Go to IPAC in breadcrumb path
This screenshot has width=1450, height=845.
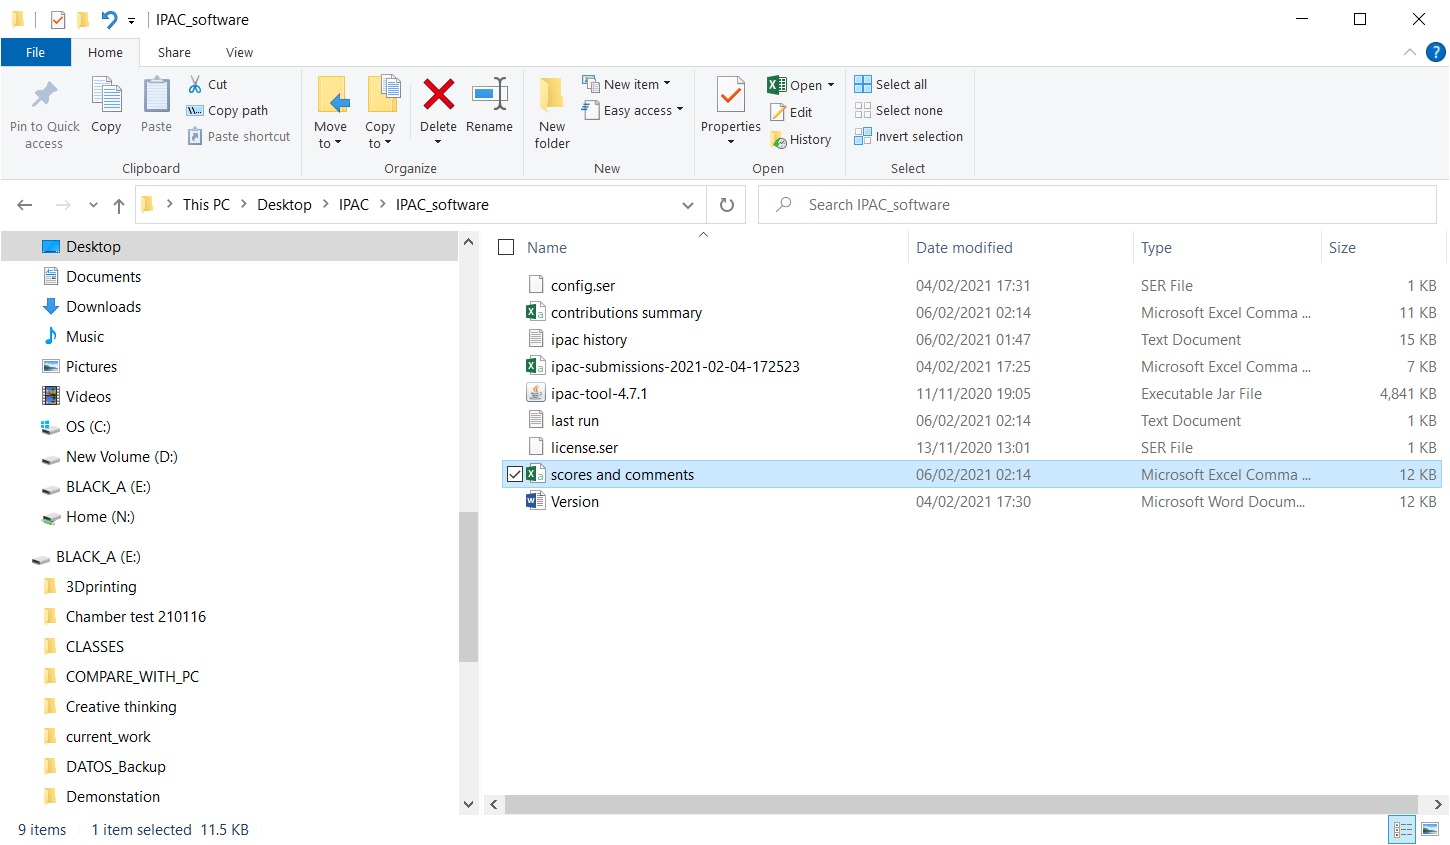[x=354, y=205]
